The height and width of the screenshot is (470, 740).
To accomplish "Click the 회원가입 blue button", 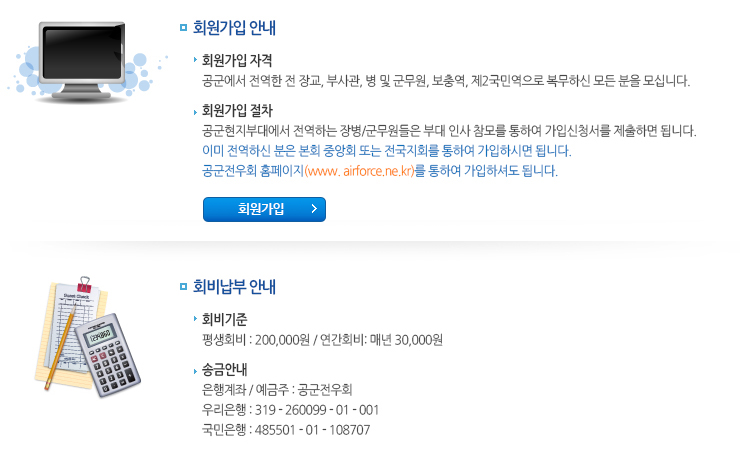I will (x=264, y=209).
